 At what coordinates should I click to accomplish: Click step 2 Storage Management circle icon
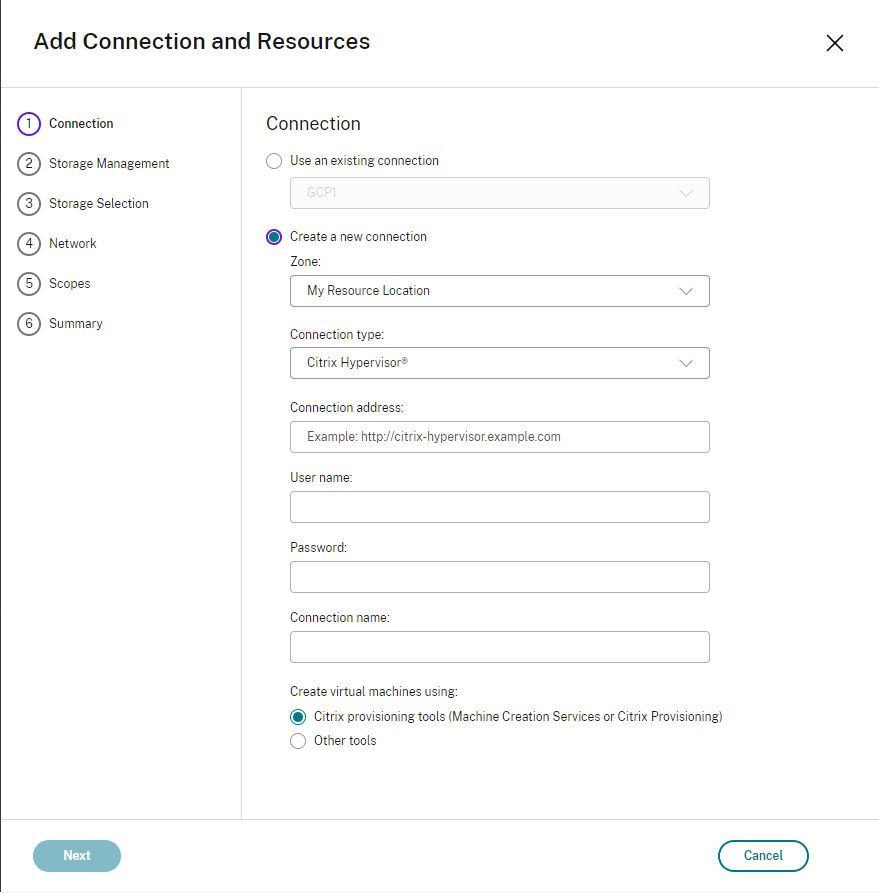pos(29,164)
